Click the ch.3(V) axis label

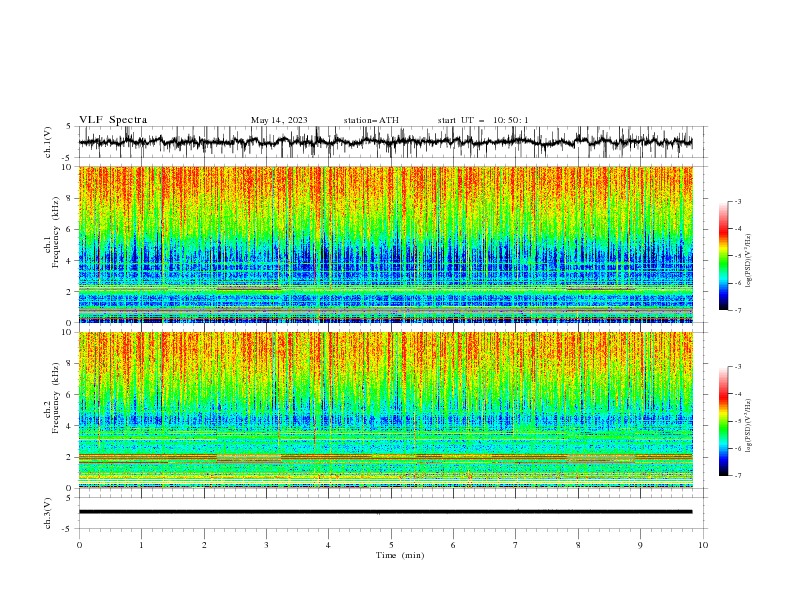point(48,513)
